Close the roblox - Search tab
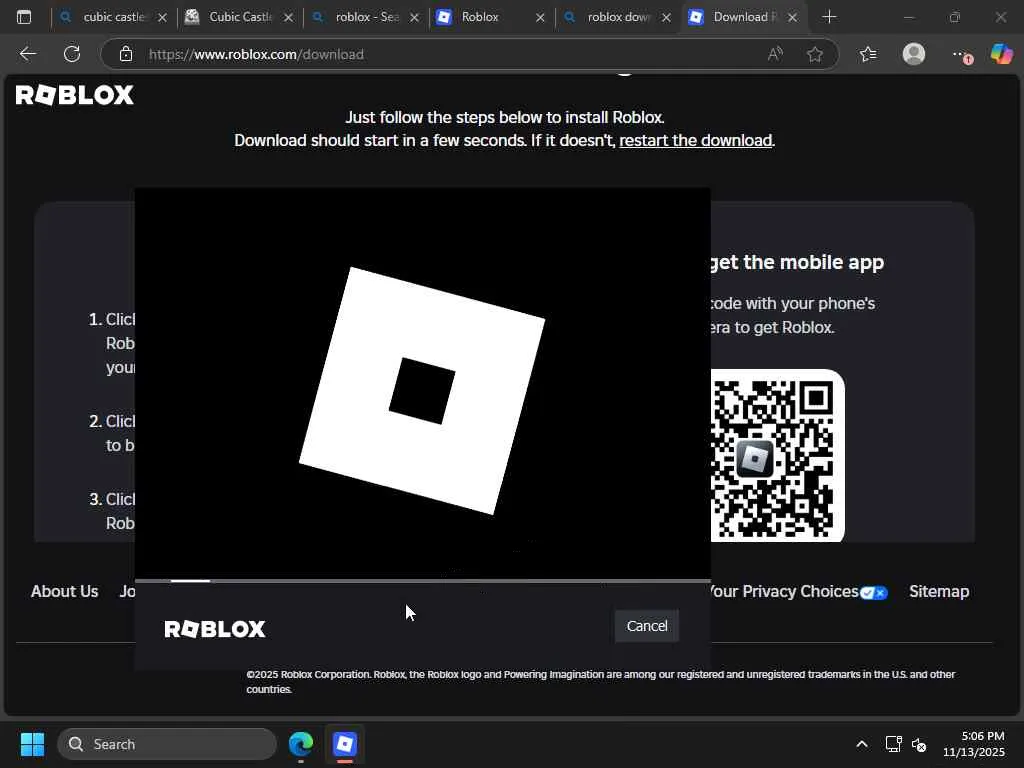Screen dimensions: 1024x768 414,18
